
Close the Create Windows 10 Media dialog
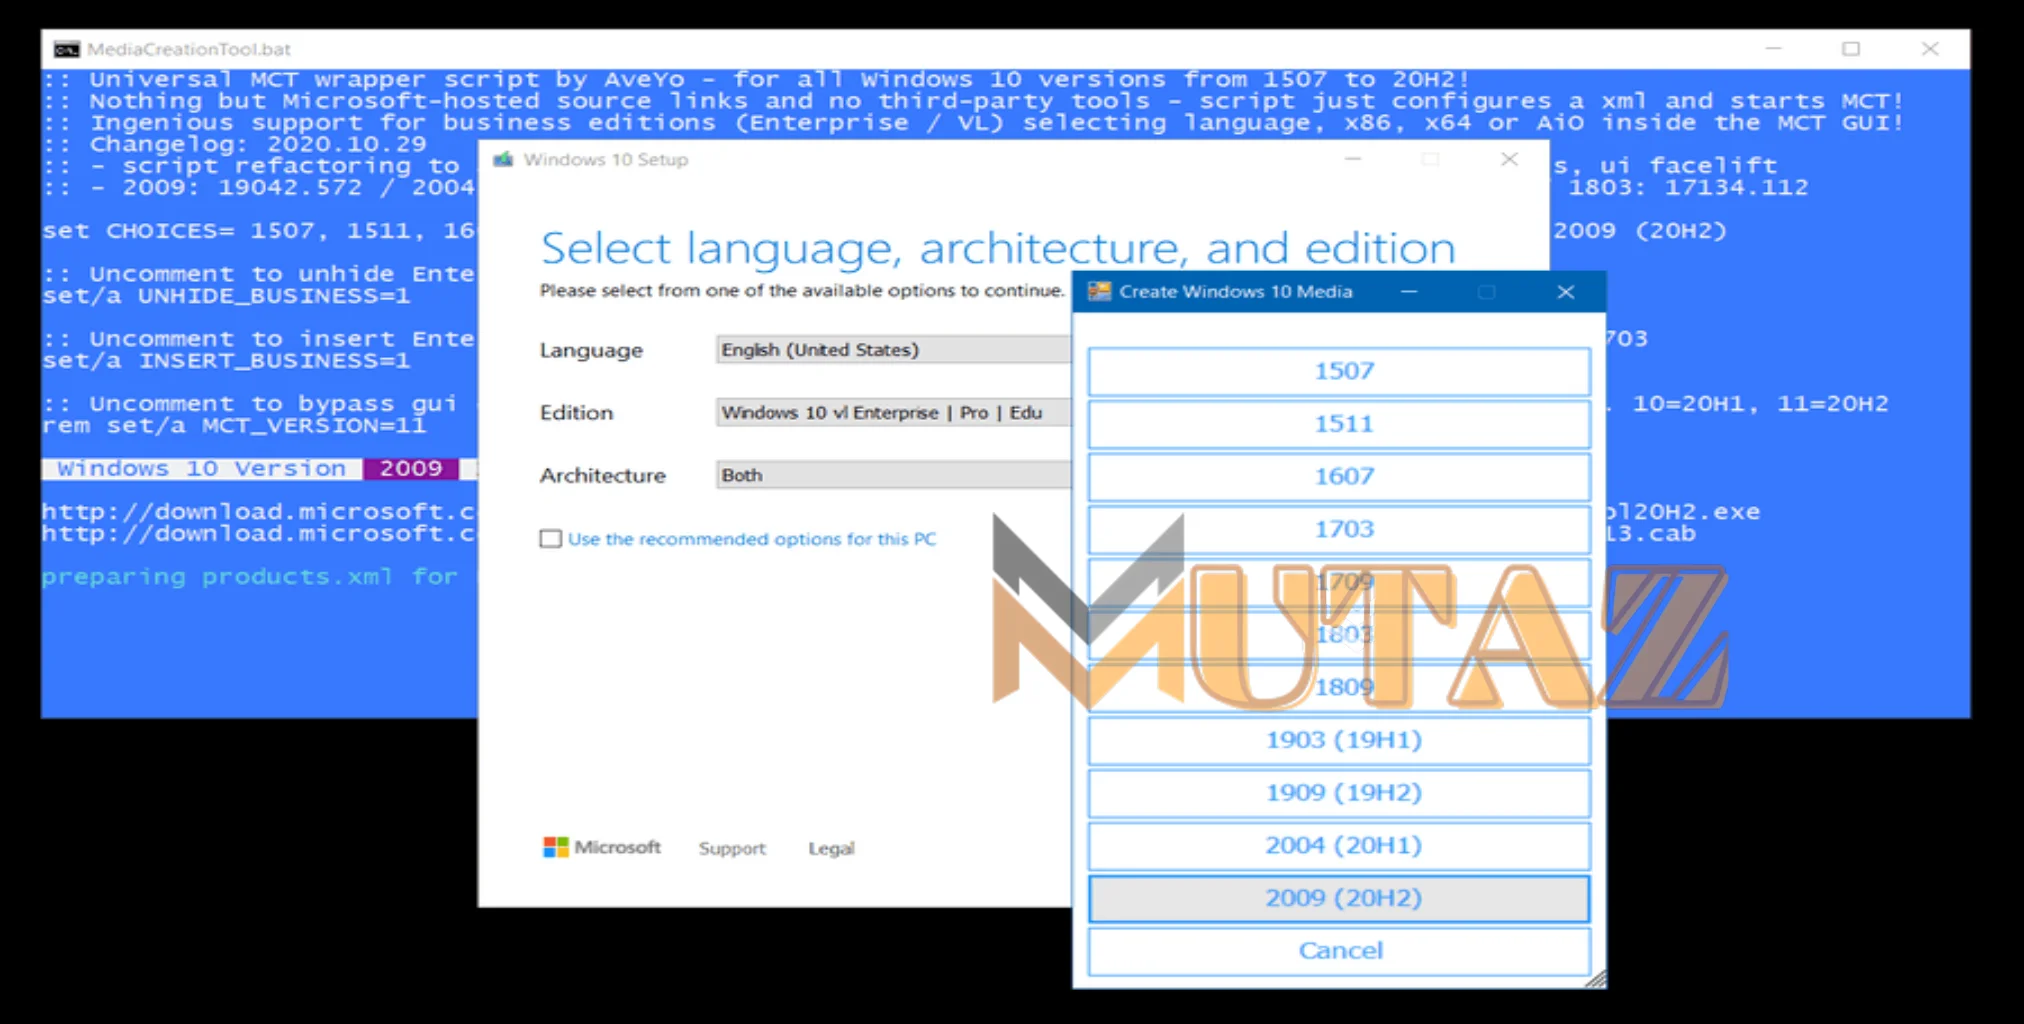(x=1566, y=291)
